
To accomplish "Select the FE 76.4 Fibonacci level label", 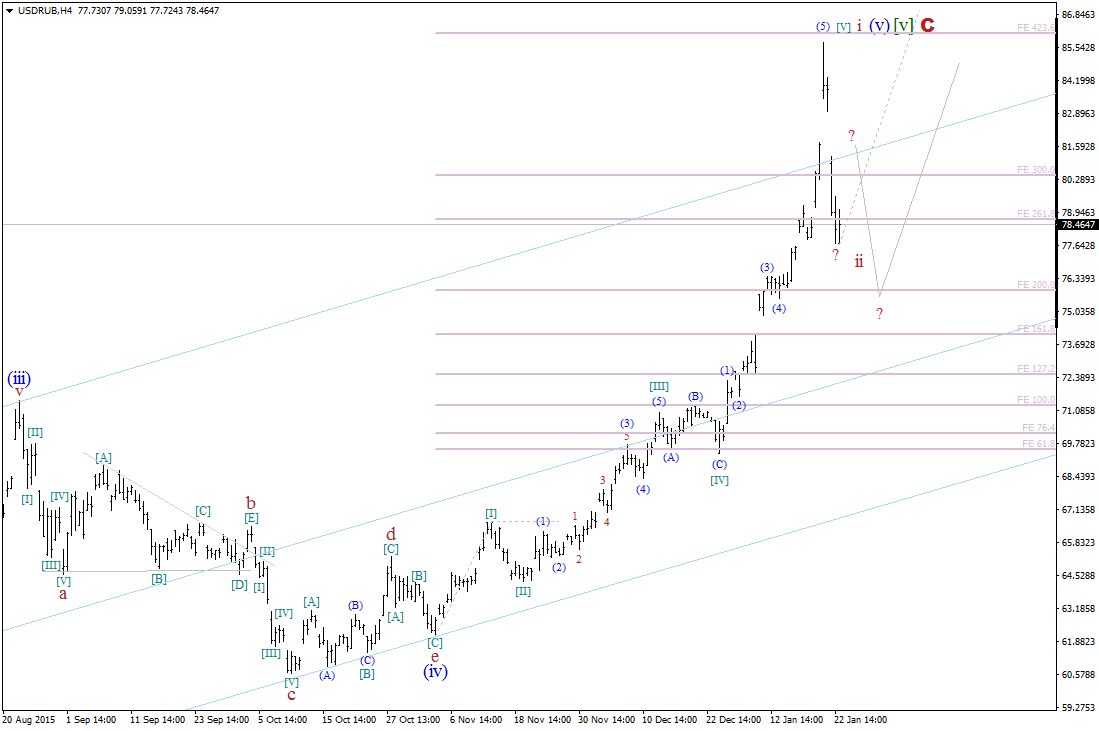I will click(1038, 428).
